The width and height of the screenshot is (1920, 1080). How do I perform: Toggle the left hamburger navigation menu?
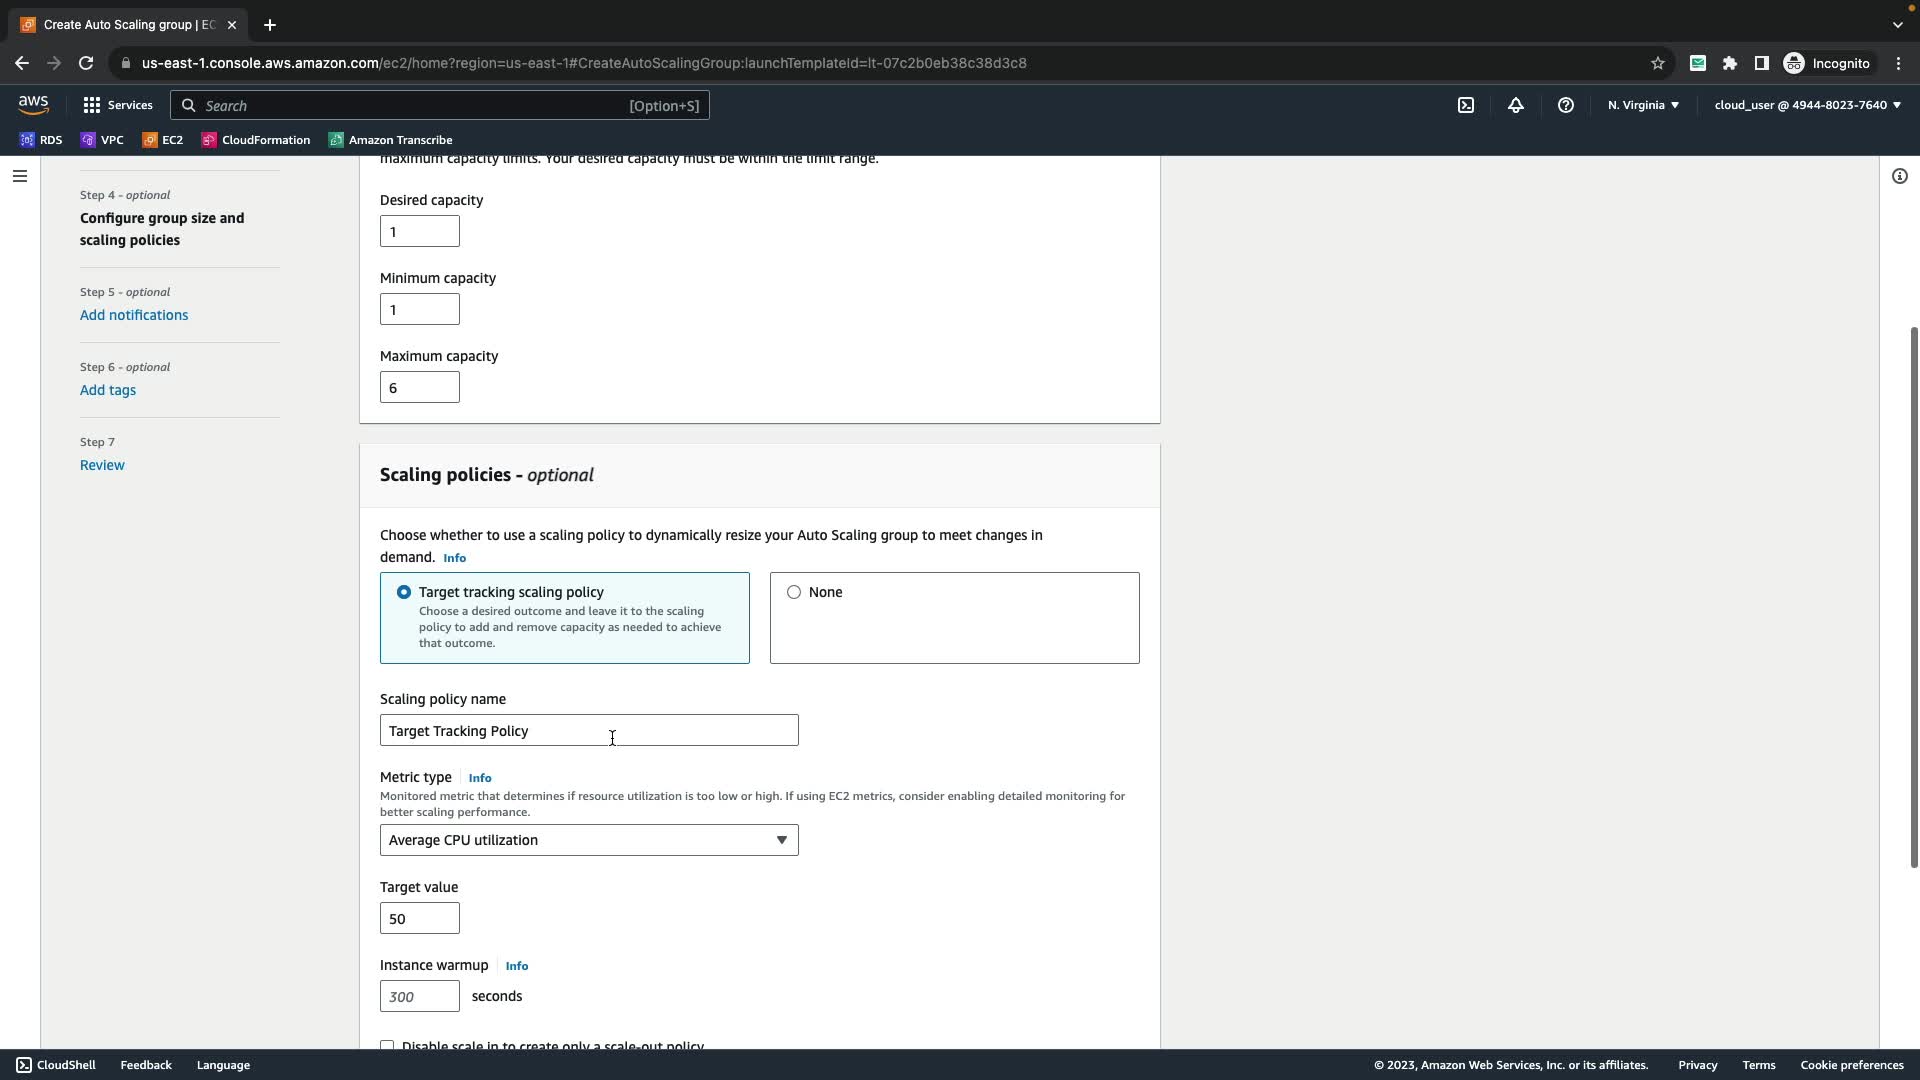[20, 176]
